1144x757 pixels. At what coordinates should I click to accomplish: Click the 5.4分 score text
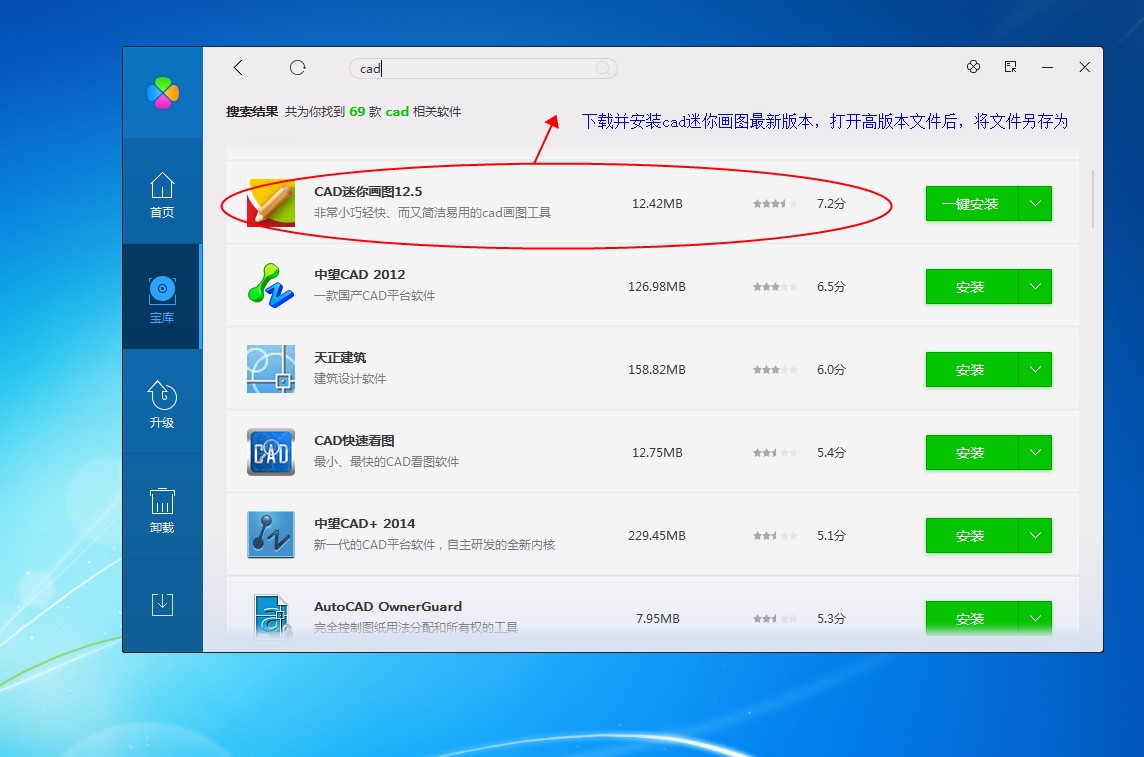(831, 453)
